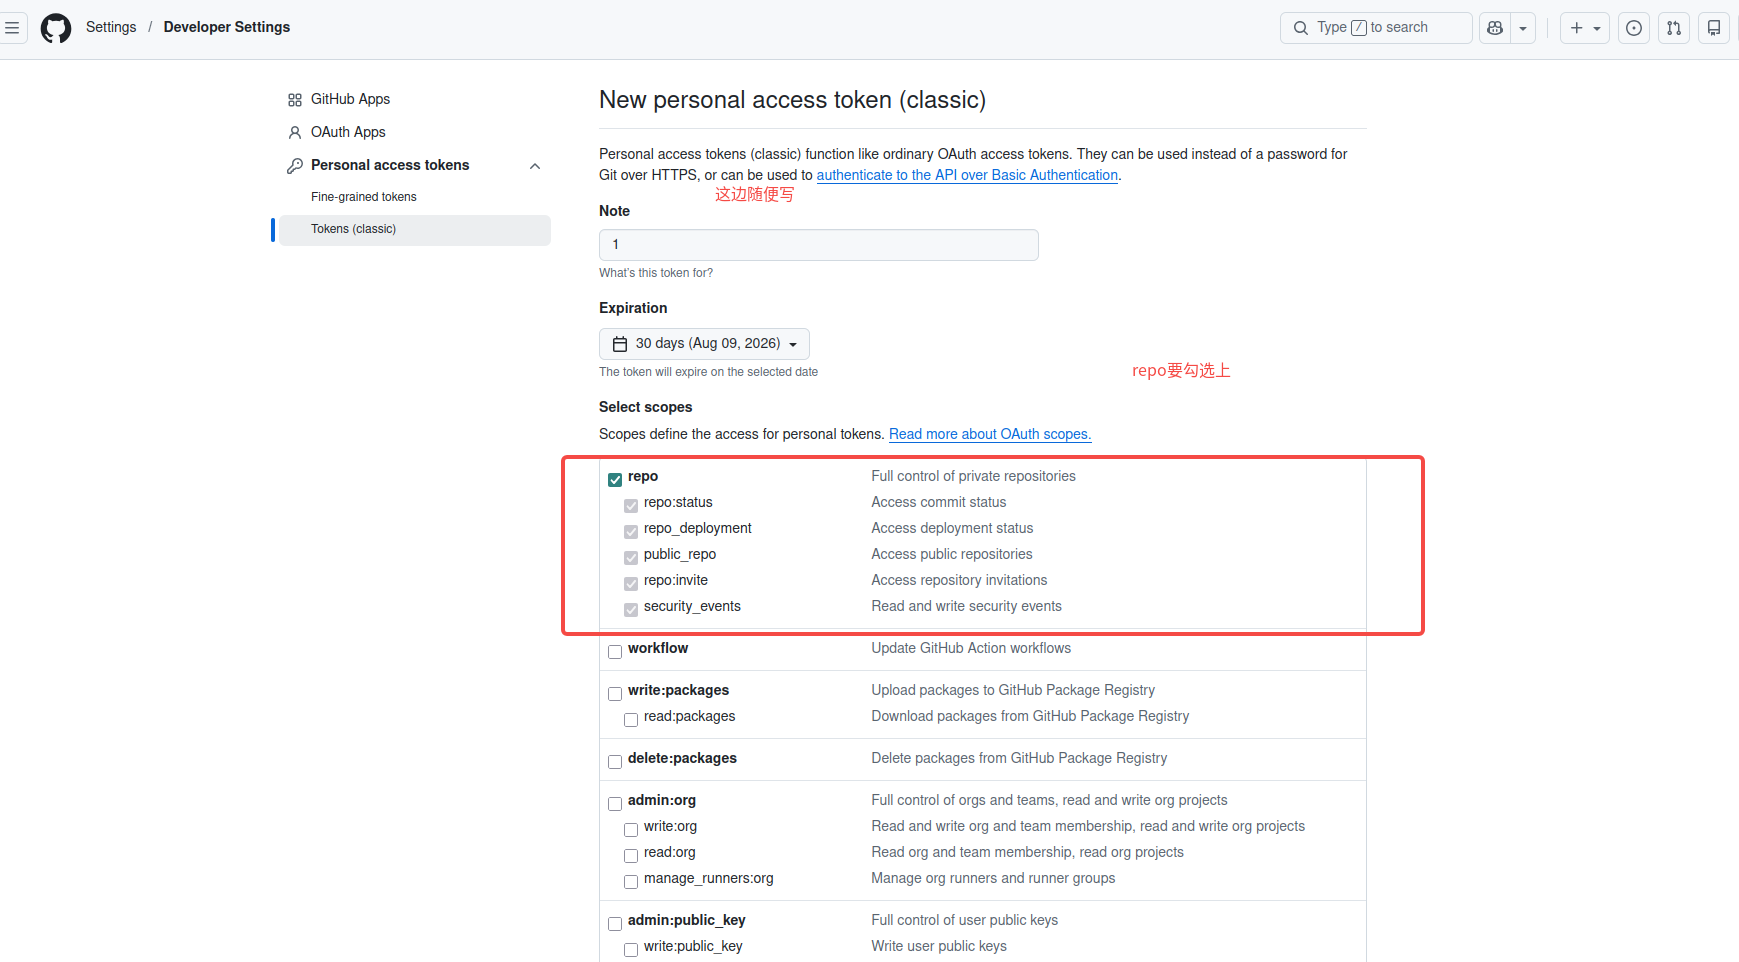View Pull requests from the header icon
The height and width of the screenshot is (962, 1739).
pos(1674,28)
